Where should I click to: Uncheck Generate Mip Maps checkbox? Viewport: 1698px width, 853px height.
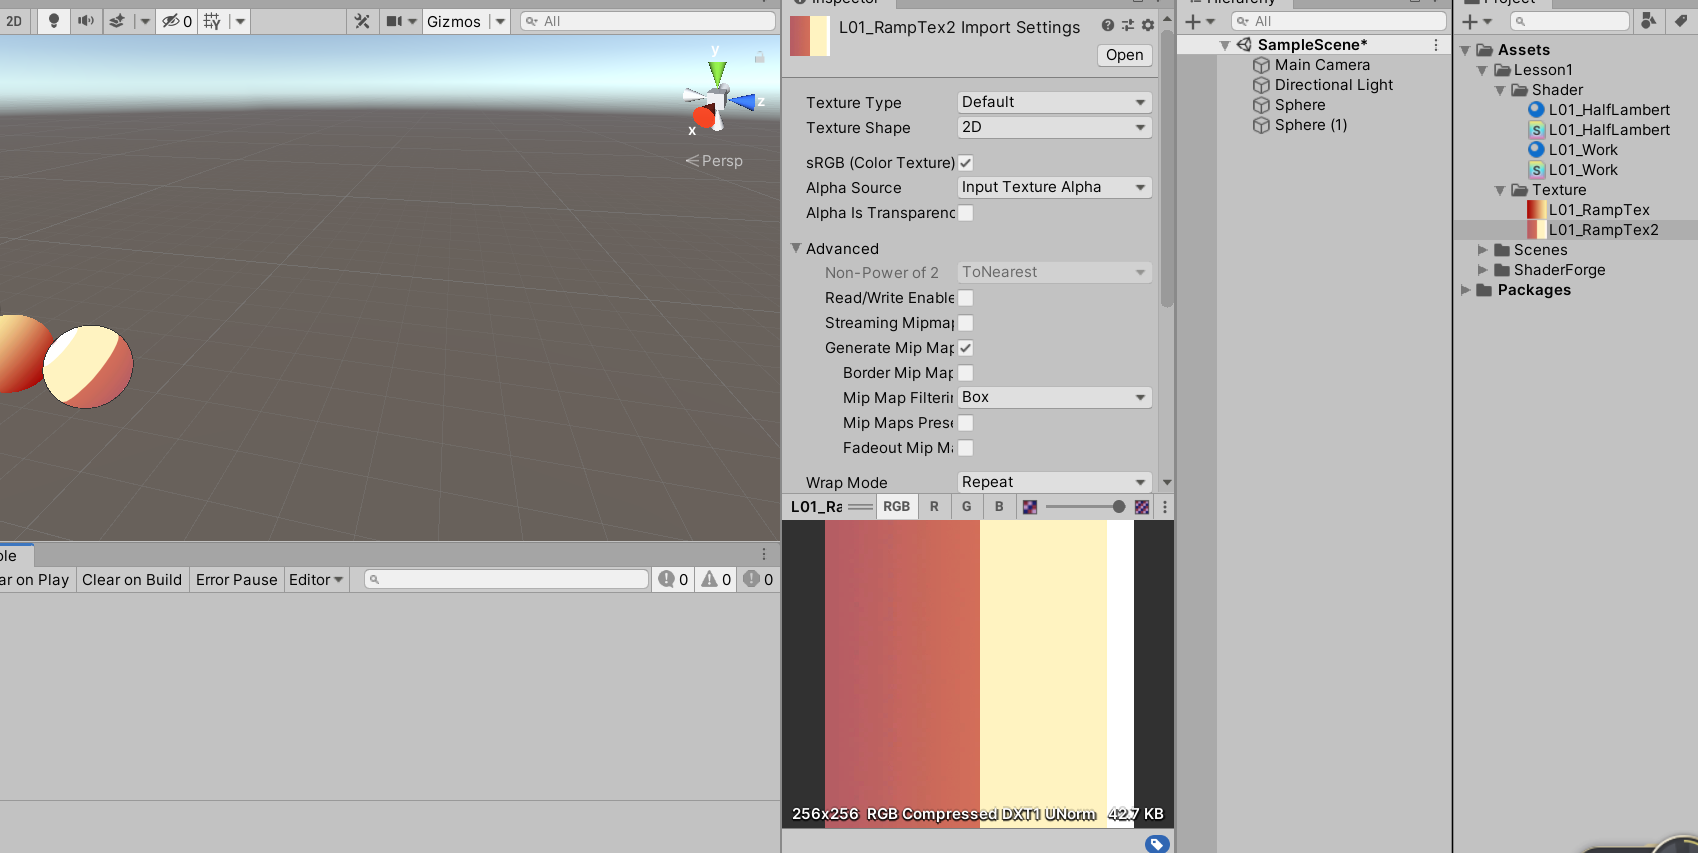point(965,348)
